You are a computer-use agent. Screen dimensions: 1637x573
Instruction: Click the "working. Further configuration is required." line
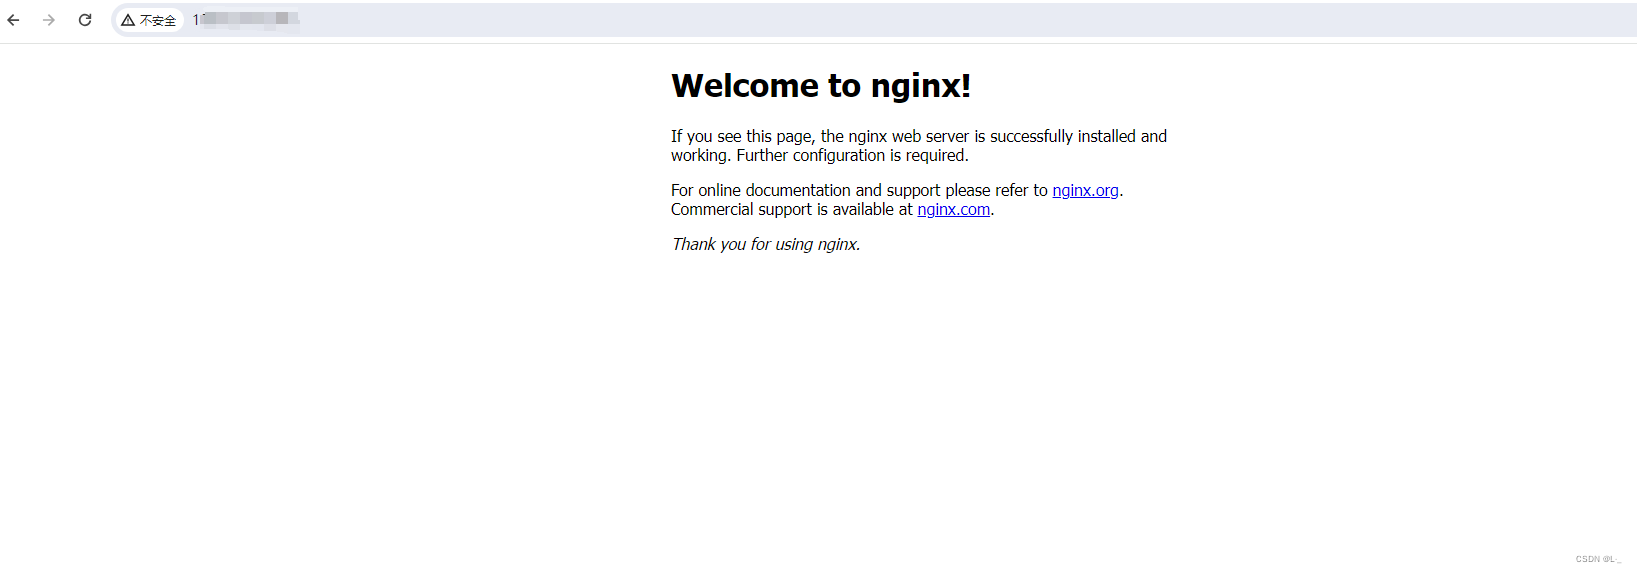point(820,155)
